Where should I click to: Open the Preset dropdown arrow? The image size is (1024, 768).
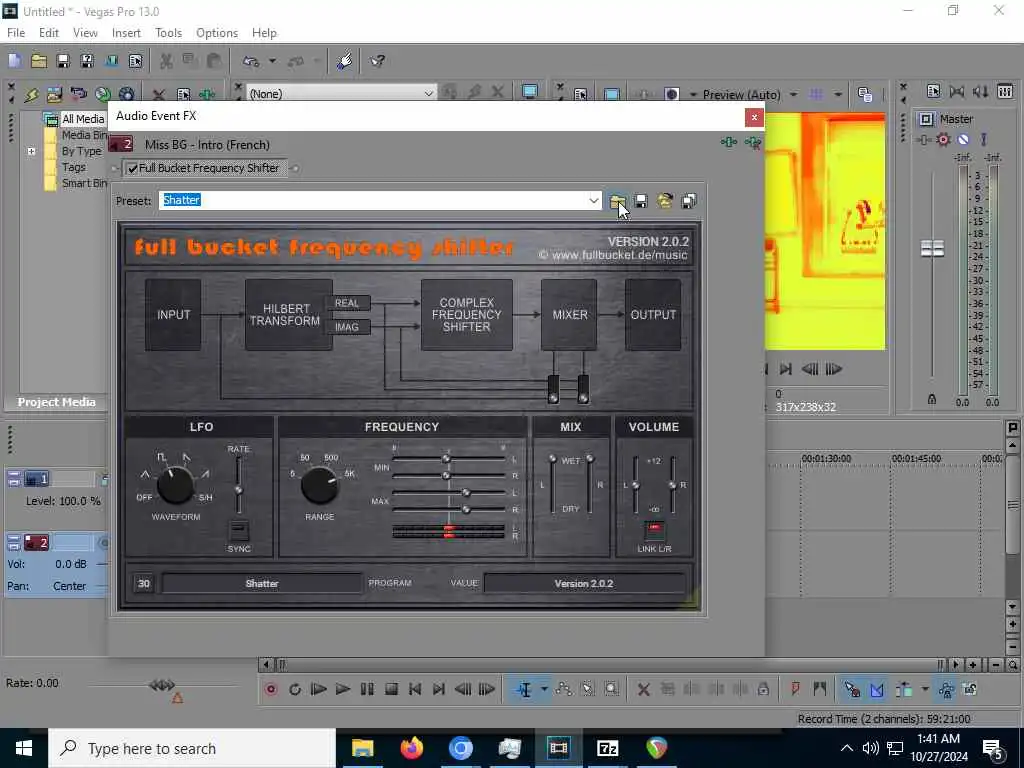coord(593,200)
